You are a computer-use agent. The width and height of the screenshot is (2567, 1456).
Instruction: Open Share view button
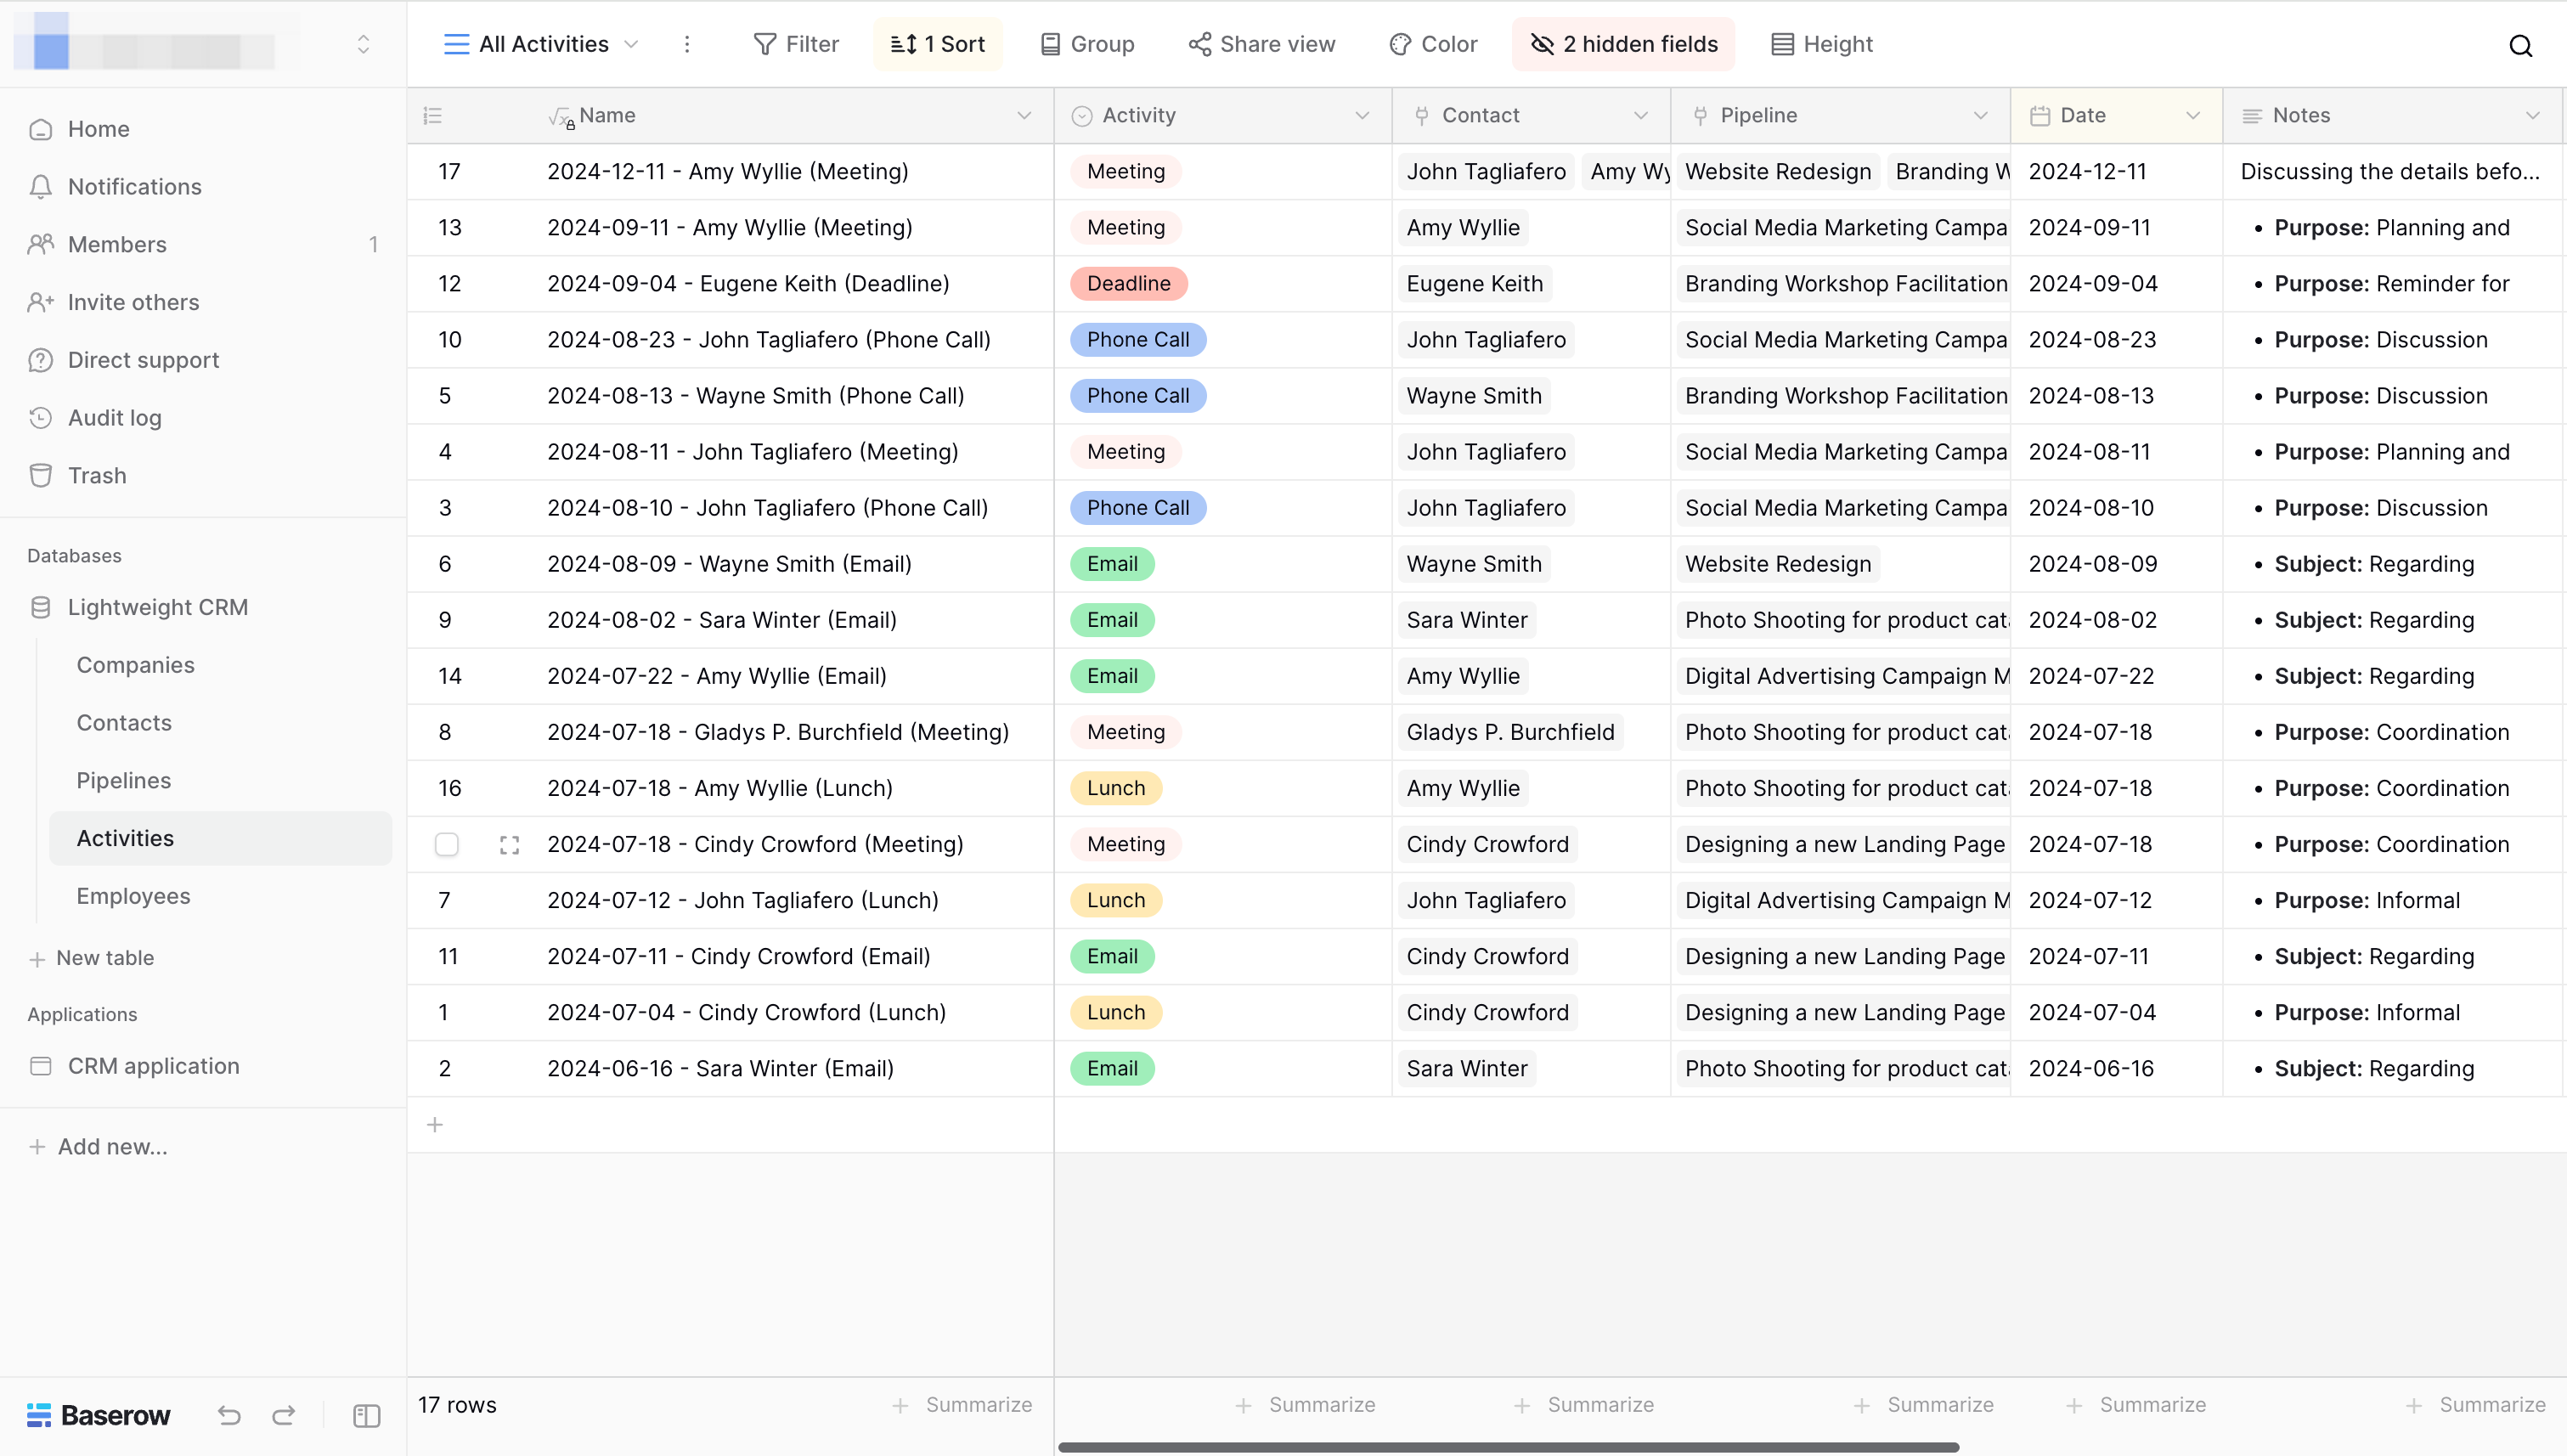[x=1262, y=44]
